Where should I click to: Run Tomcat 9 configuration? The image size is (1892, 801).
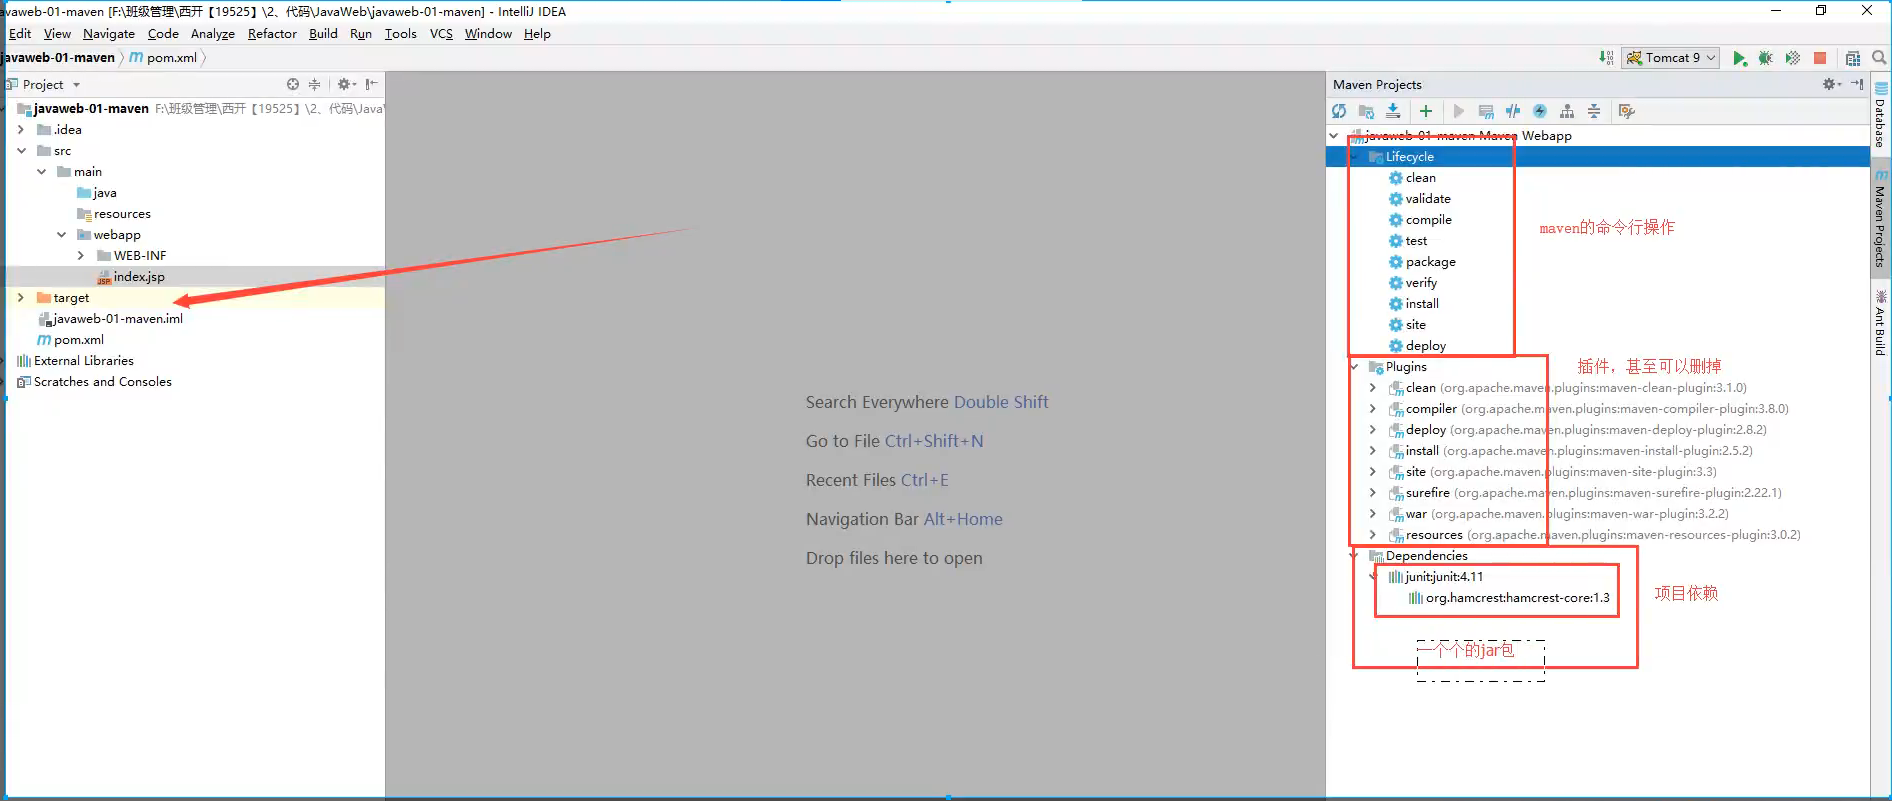tap(1740, 58)
